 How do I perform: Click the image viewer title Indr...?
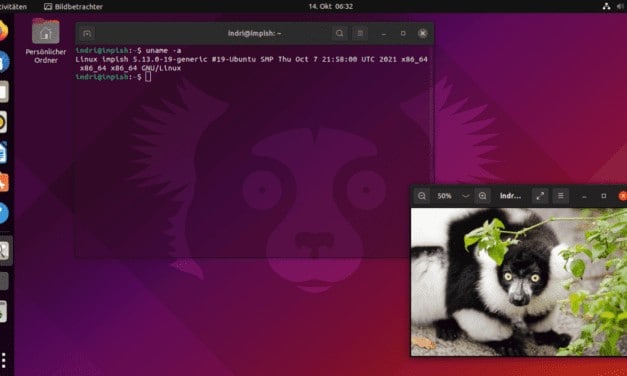pyautogui.click(x=510, y=196)
